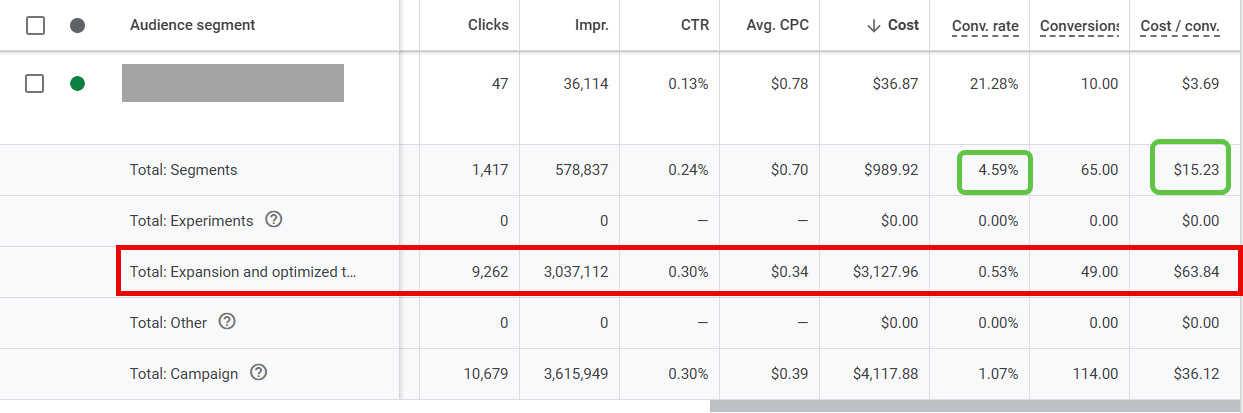Click the Avg. CPC column header

777,26
